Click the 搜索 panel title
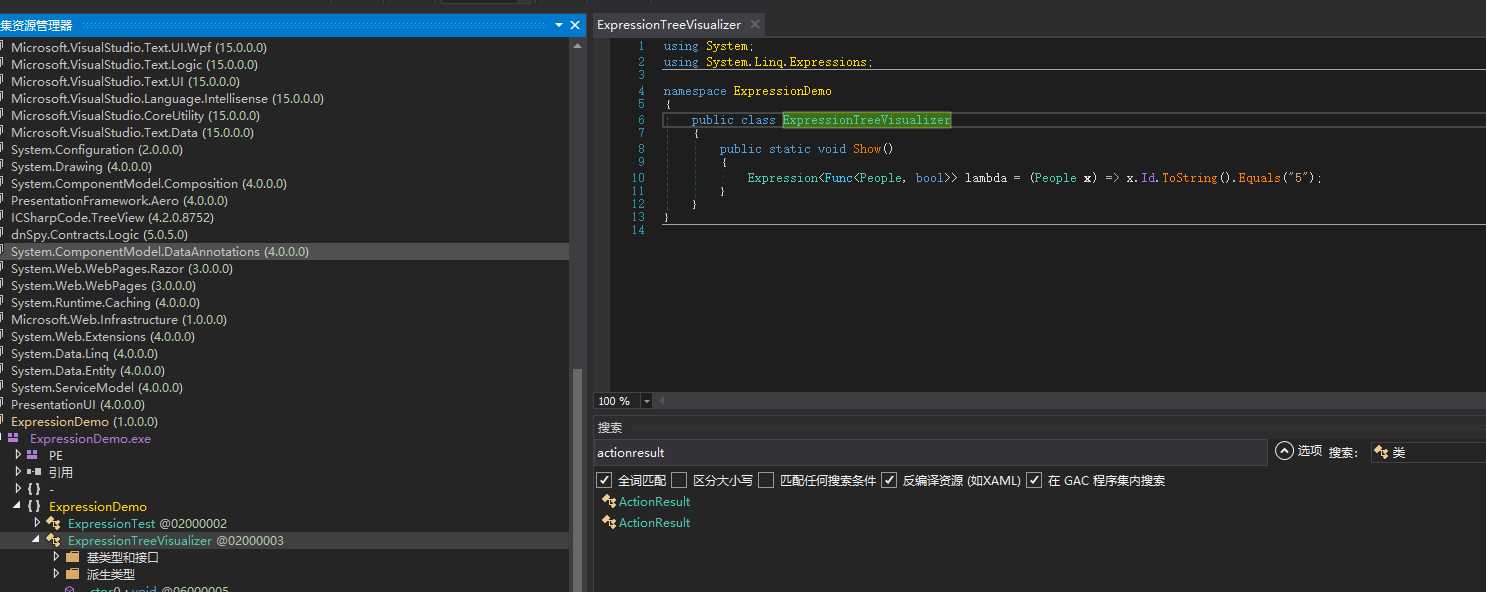Viewport: 1486px width, 592px height. [610, 427]
